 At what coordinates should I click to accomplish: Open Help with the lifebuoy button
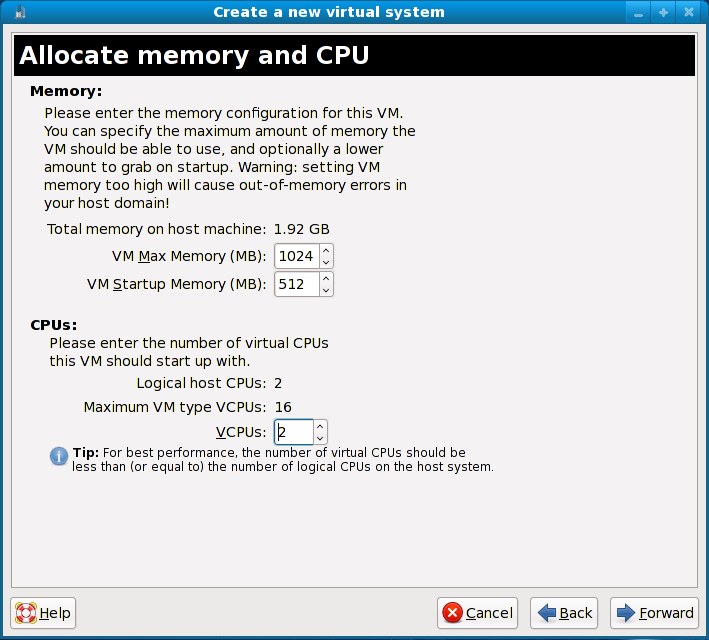click(x=43, y=613)
